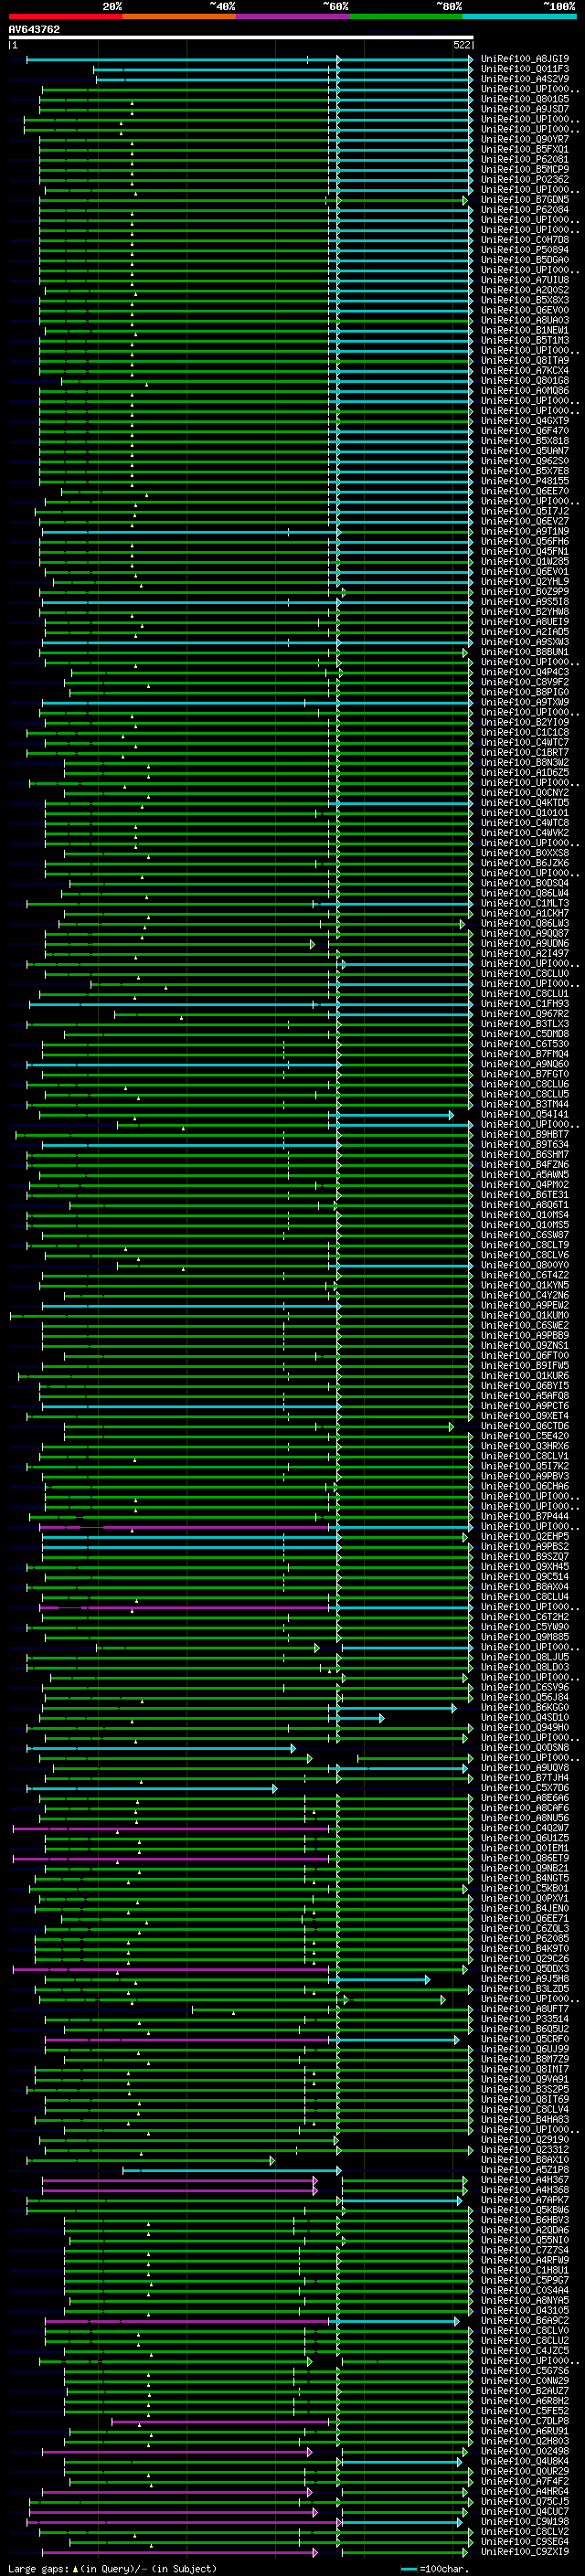The image size is (585, 2576).
Task: Open hit UniRef100_B5FXQ1
Action: 525,150
